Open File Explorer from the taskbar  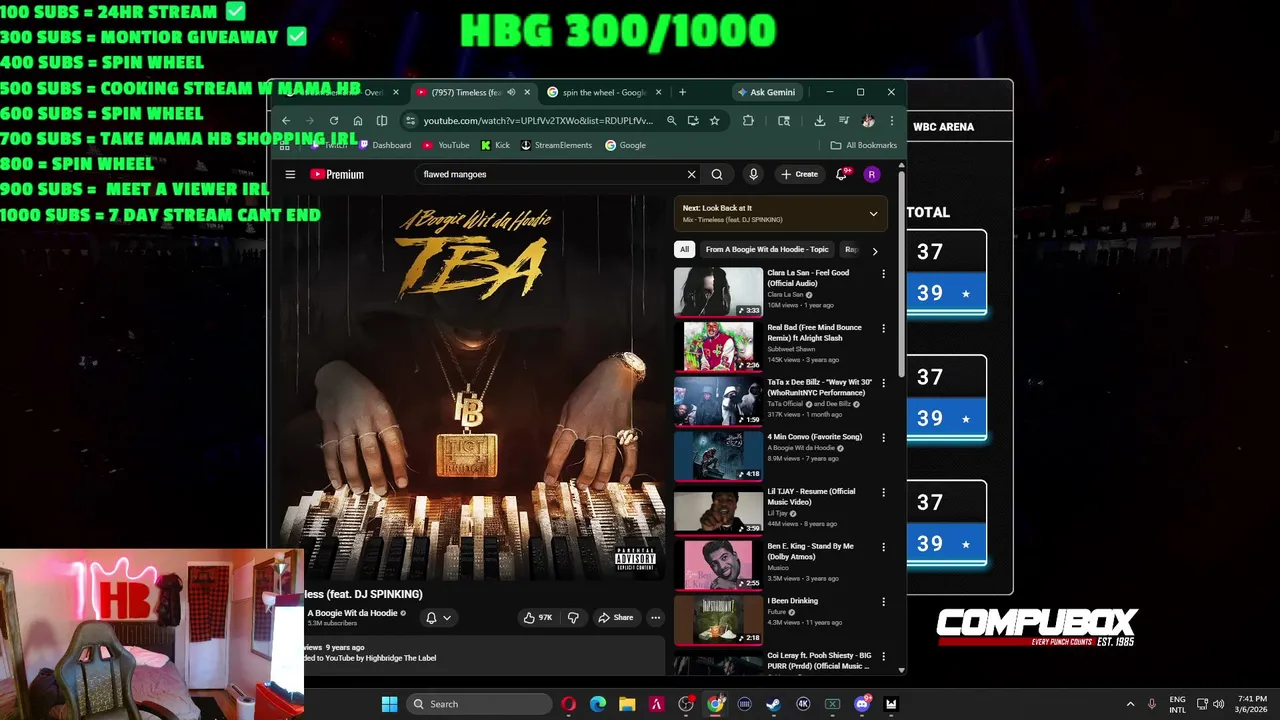[627, 704]
